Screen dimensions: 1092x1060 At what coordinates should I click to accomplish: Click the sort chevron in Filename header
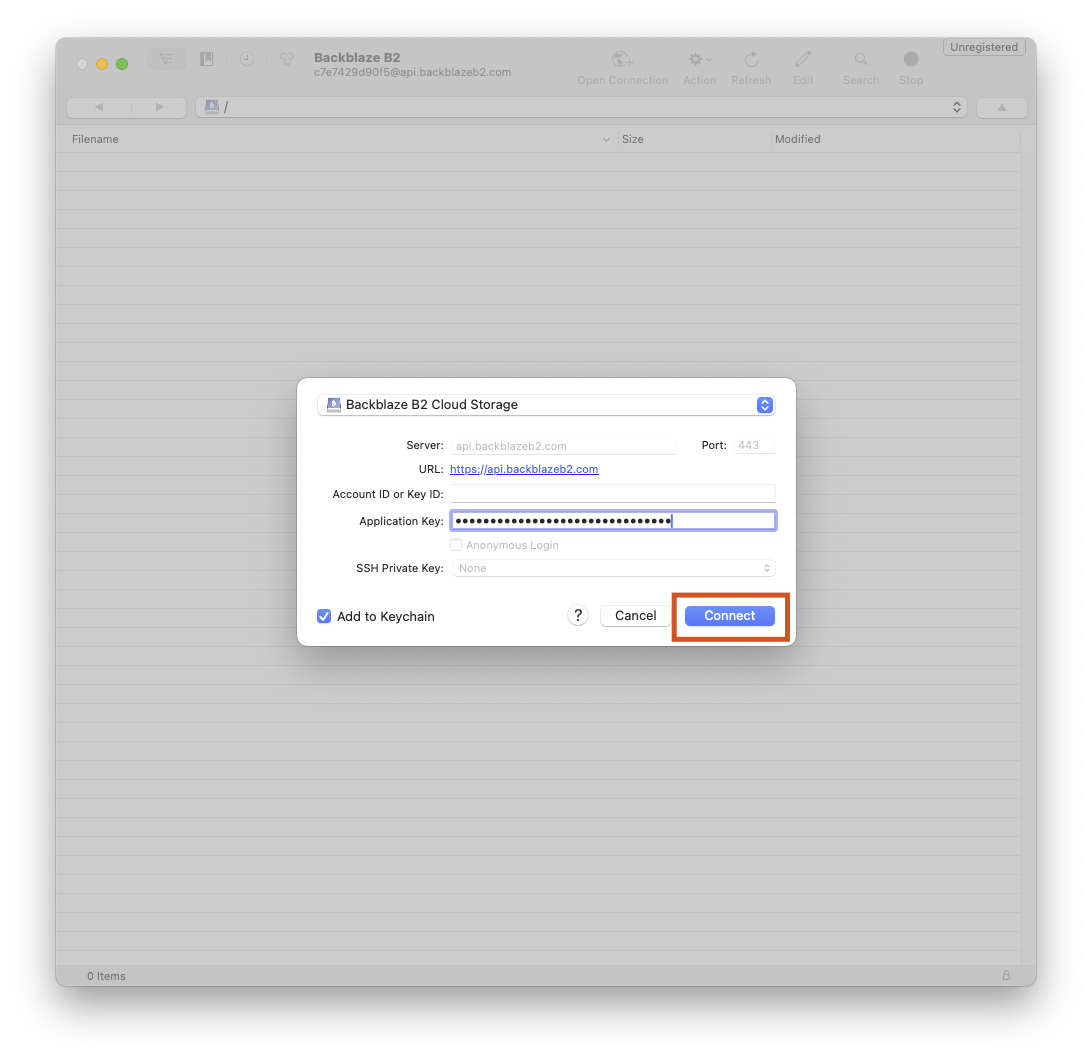(x=606, y=140)
